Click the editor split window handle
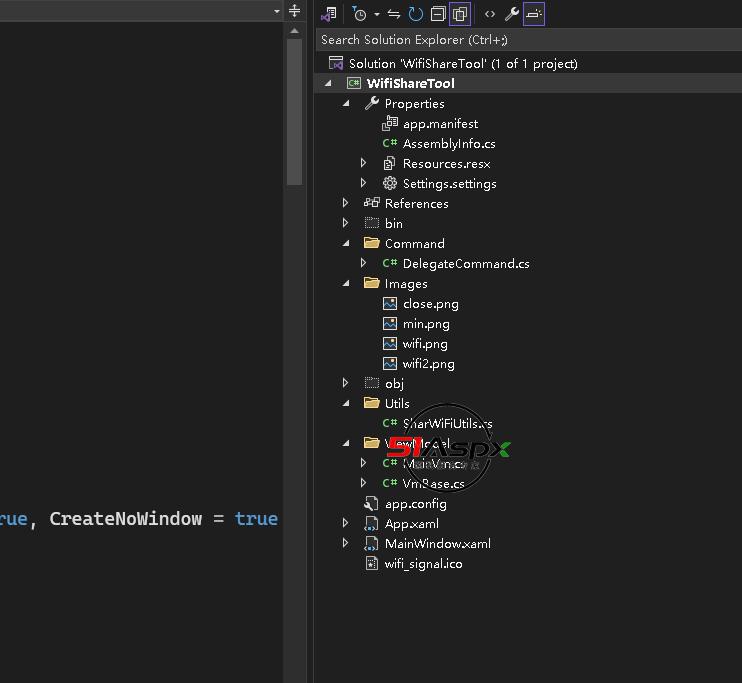Screen dimensions: 742x683 pos(294,11)
